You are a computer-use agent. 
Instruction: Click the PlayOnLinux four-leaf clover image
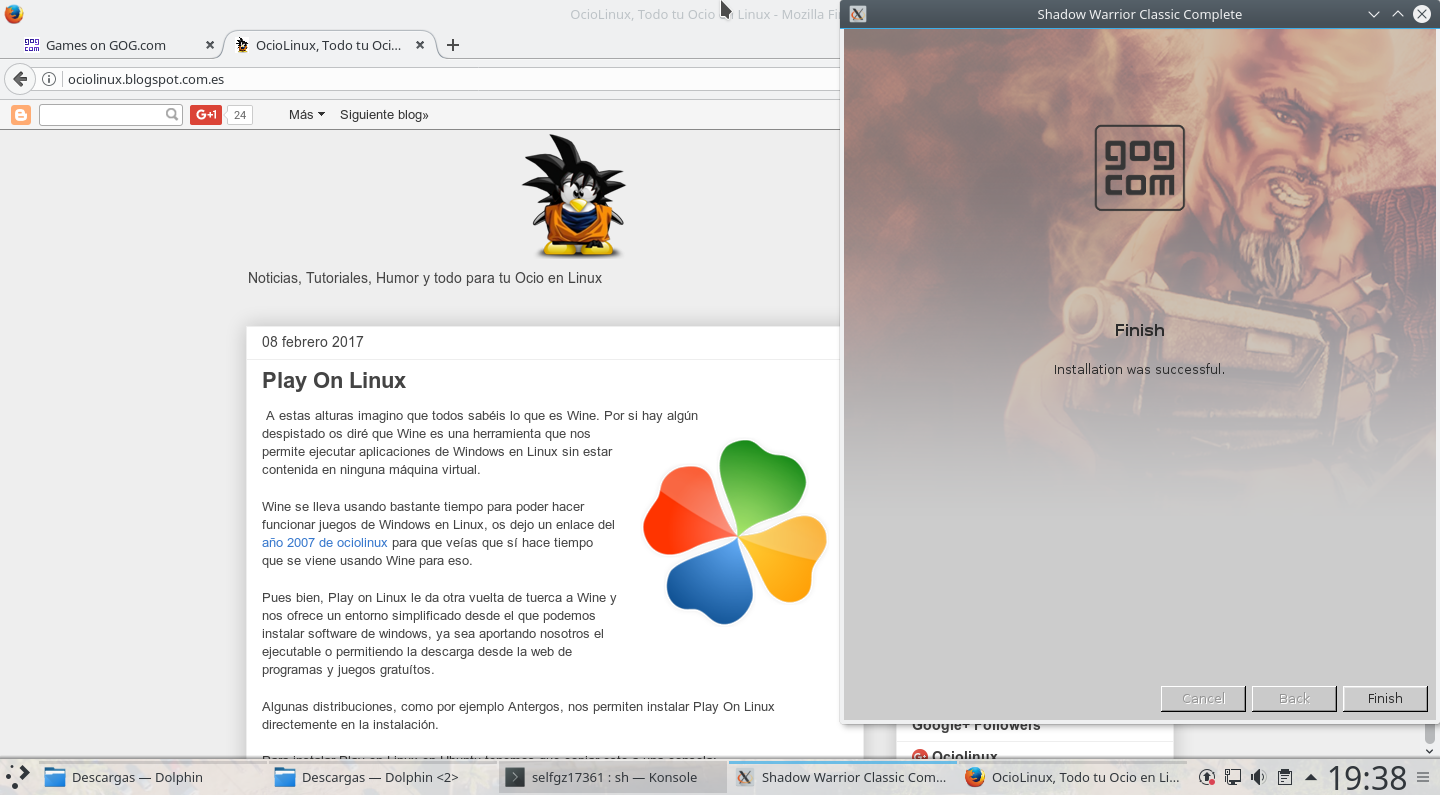(x=735, y=531)
